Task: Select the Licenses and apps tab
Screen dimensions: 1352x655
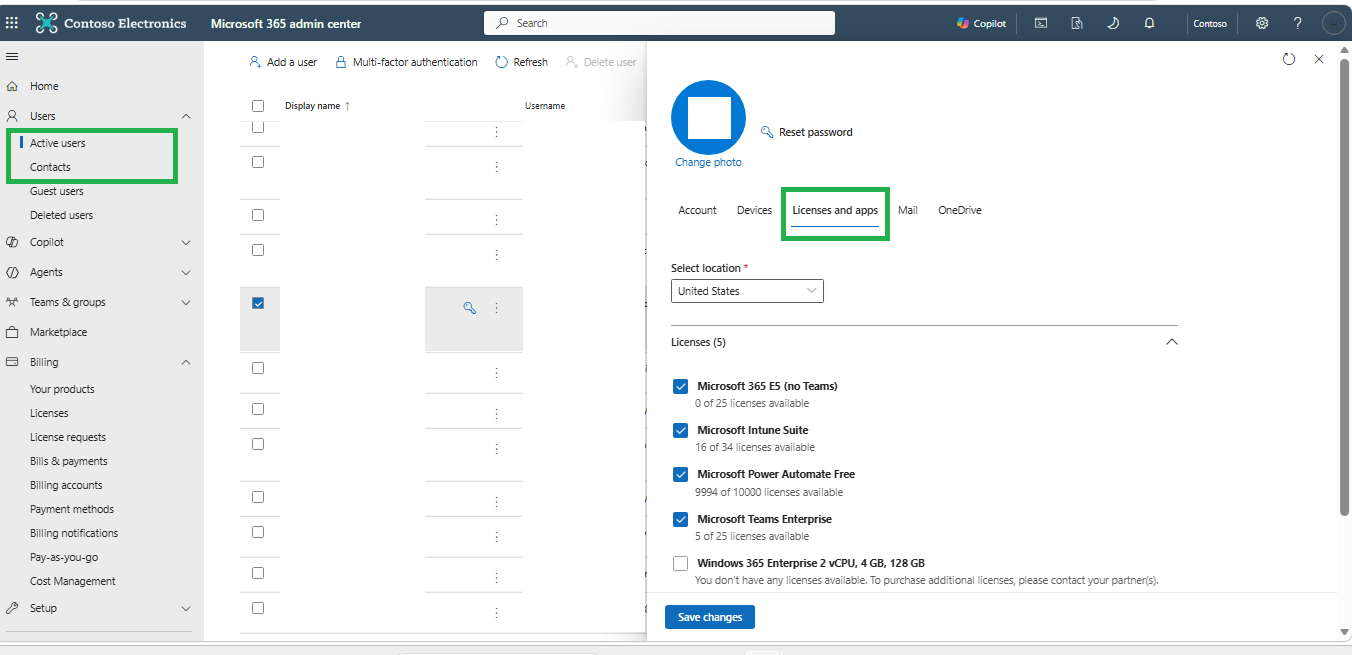Action: coord(835,210)
